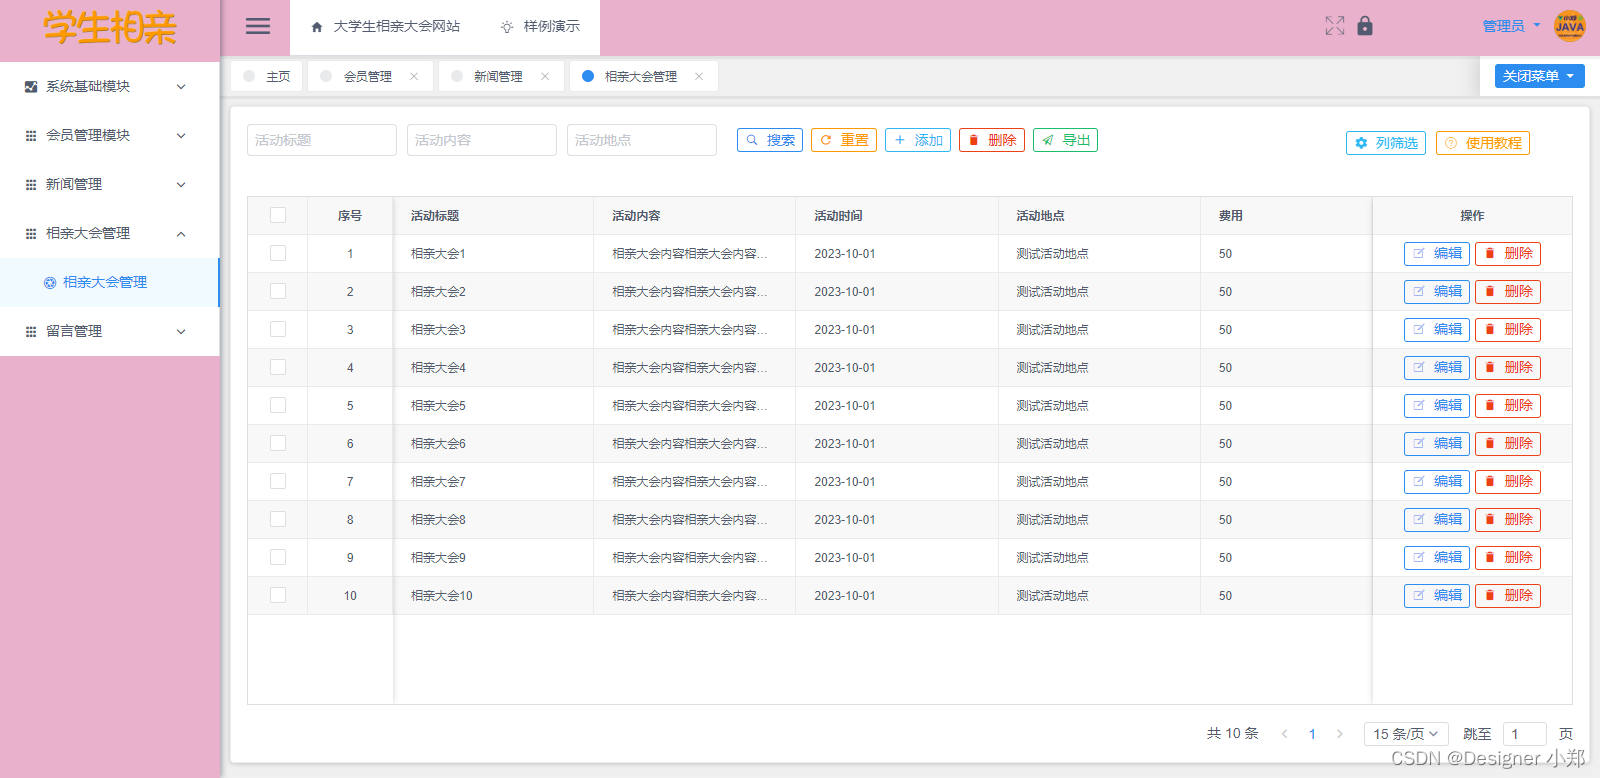
Task: Expand the 会员管理模块 menu chevron
Action: 181,136
